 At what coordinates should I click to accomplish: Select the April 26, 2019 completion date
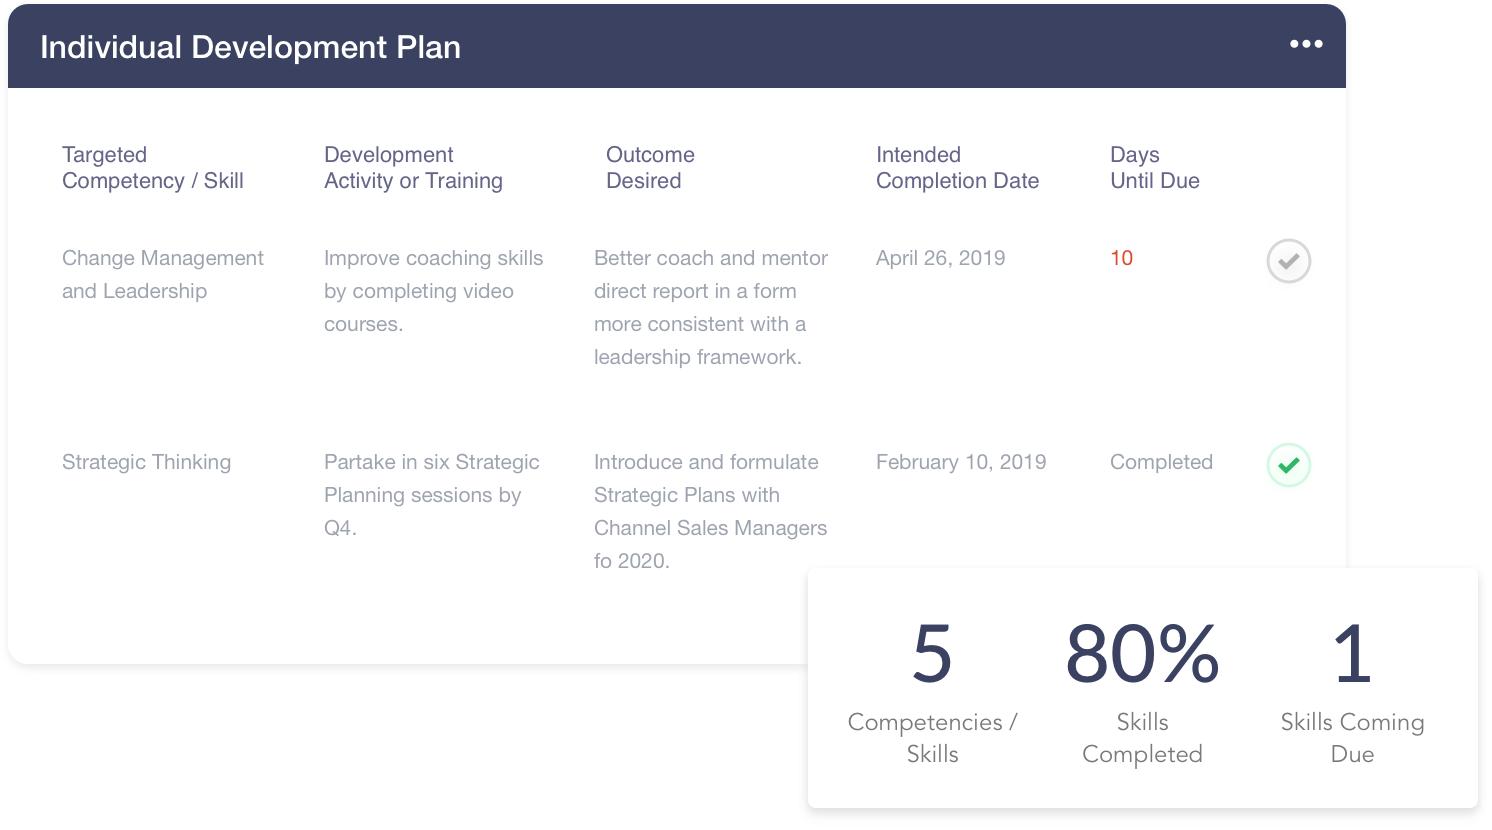(940, 258)
